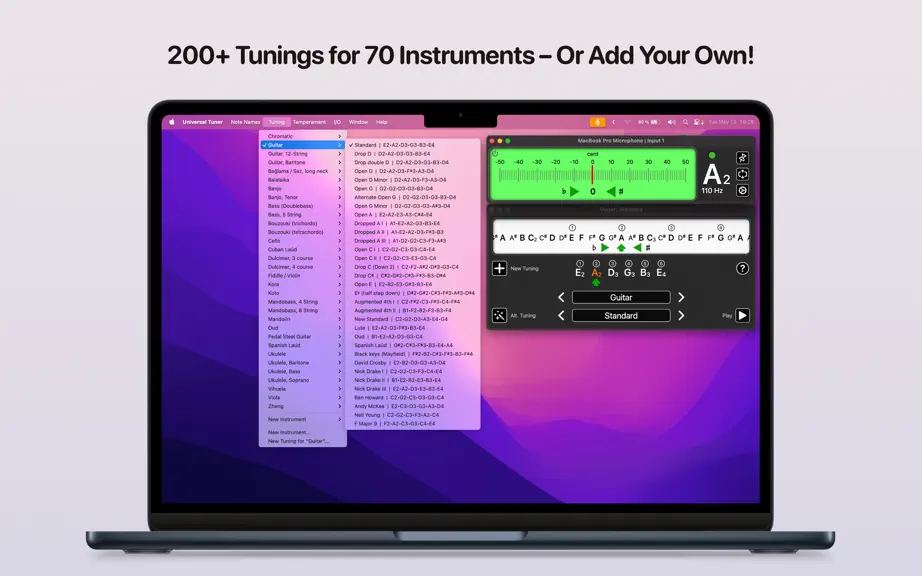The width and height of the screenshot is (922, 576).
Task: Expand the Guitar, 12-String submenu
Action: pyautogui.click(x=303, y=154)
